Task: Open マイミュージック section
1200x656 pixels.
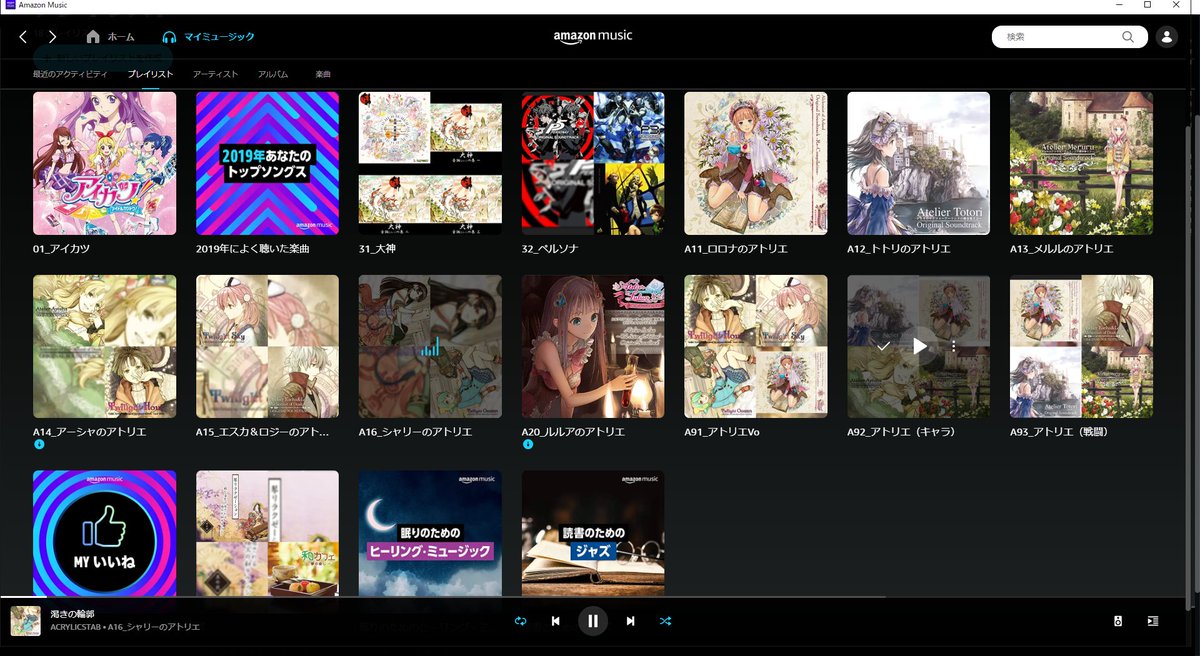Action: (x=208, y=37)
